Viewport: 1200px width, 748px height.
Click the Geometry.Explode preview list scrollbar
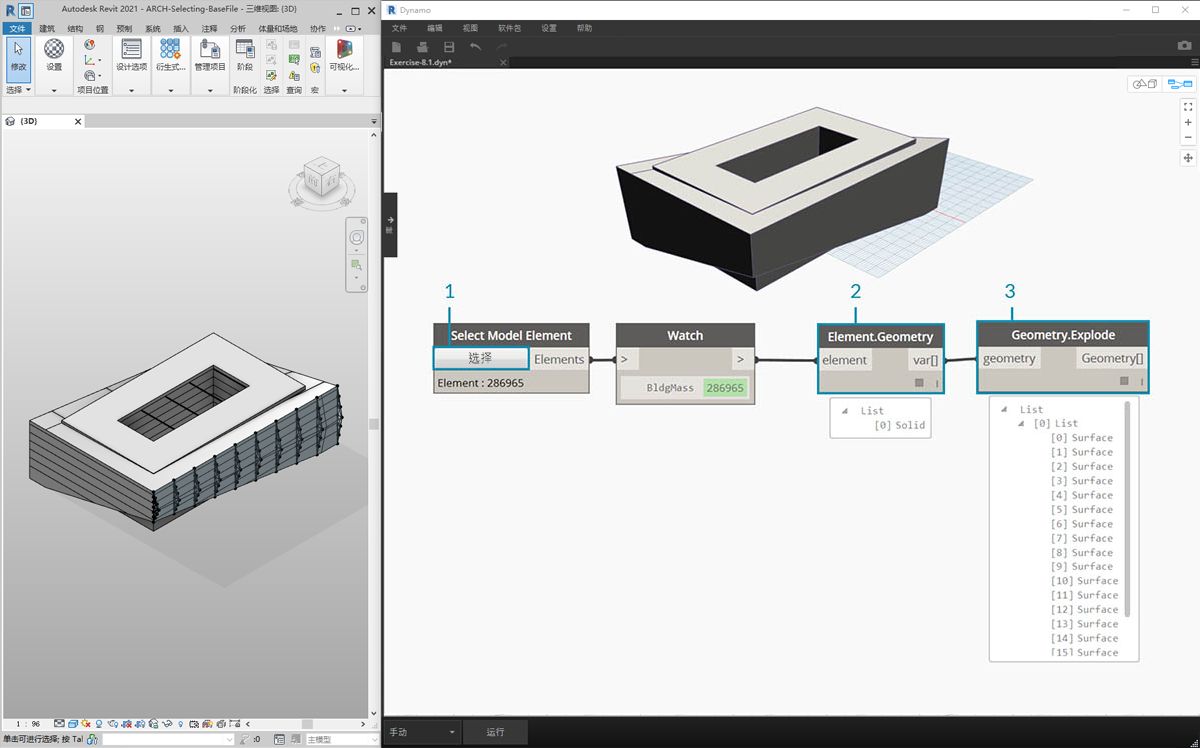coord(1128,510)
